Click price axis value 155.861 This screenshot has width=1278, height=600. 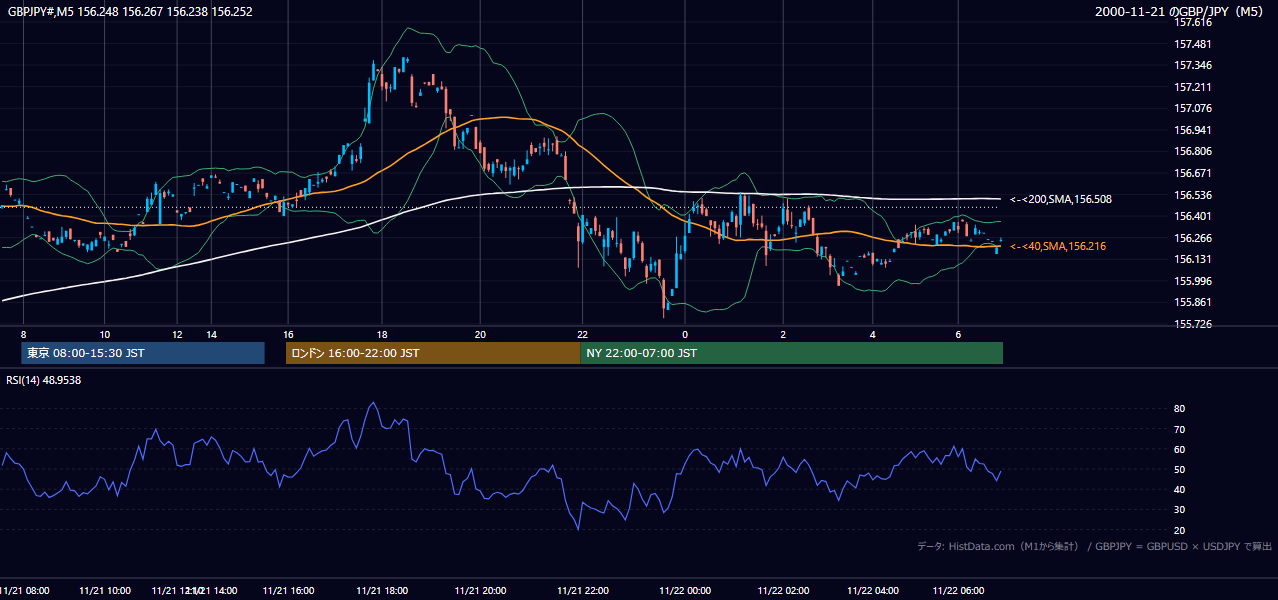[1194, 302]
